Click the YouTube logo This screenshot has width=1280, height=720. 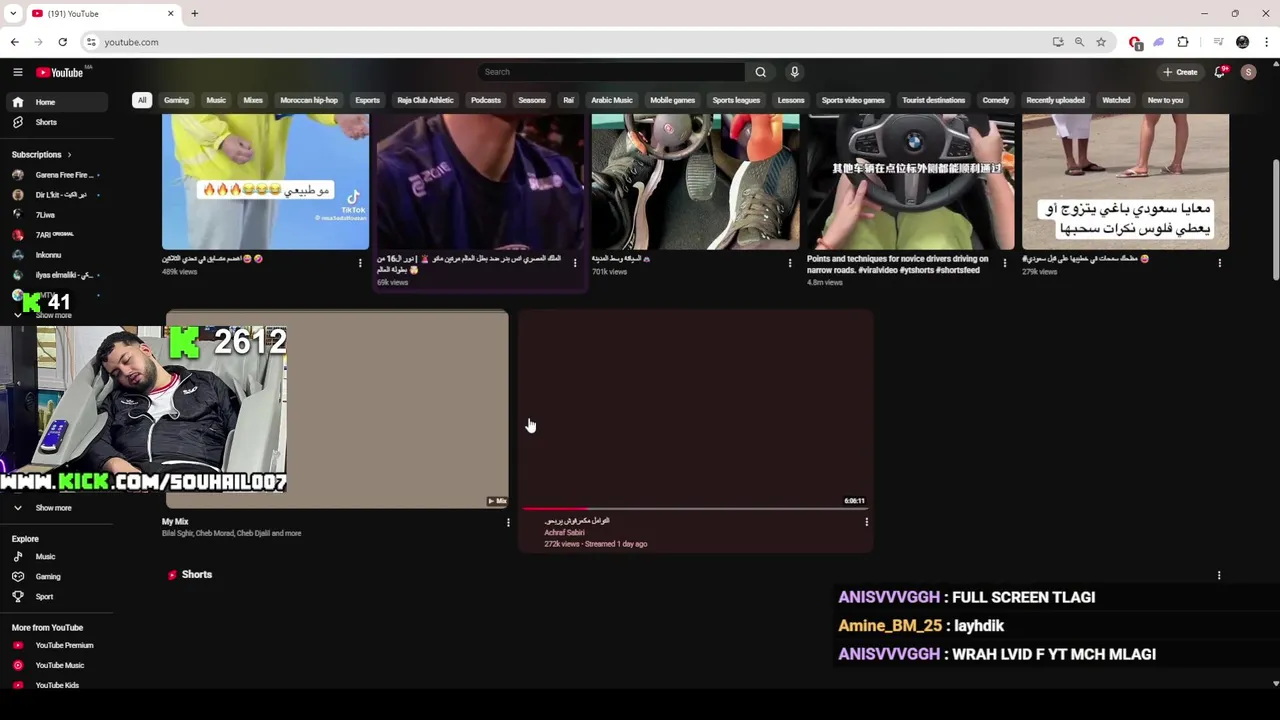pyautogui.click(x=60, y=72)
